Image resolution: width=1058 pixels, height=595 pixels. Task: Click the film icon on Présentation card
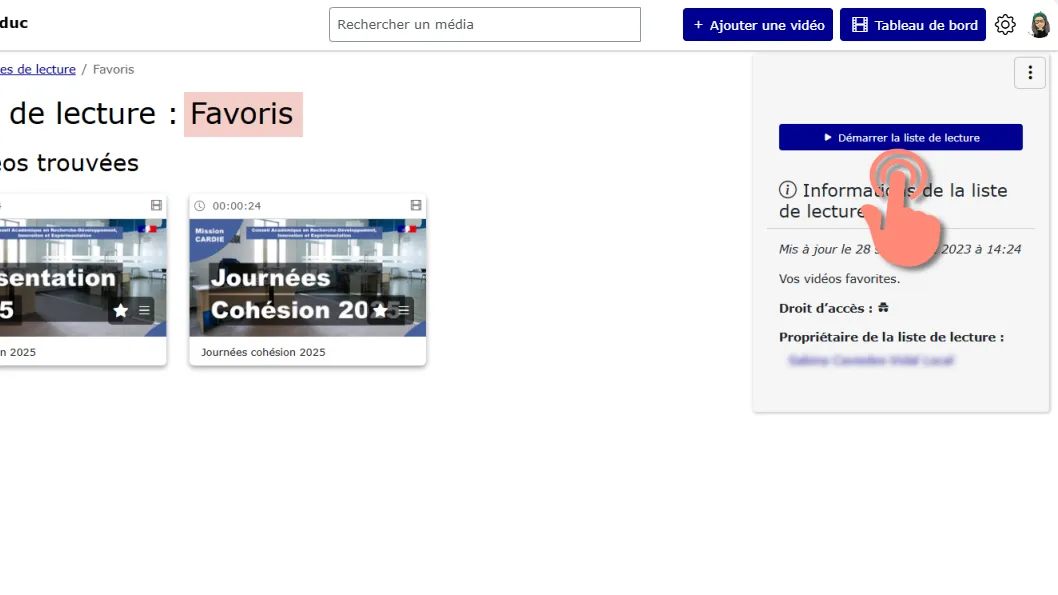[156, 205]
